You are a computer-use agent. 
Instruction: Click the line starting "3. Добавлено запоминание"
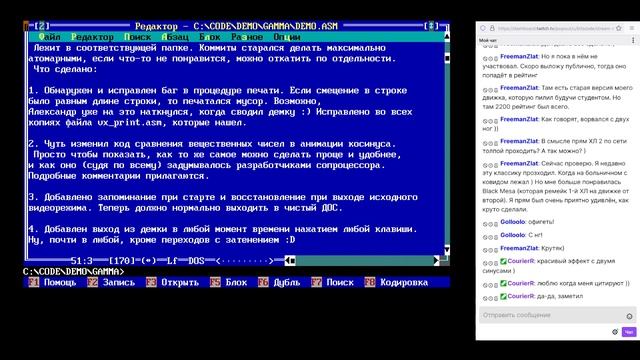(223, 197)
